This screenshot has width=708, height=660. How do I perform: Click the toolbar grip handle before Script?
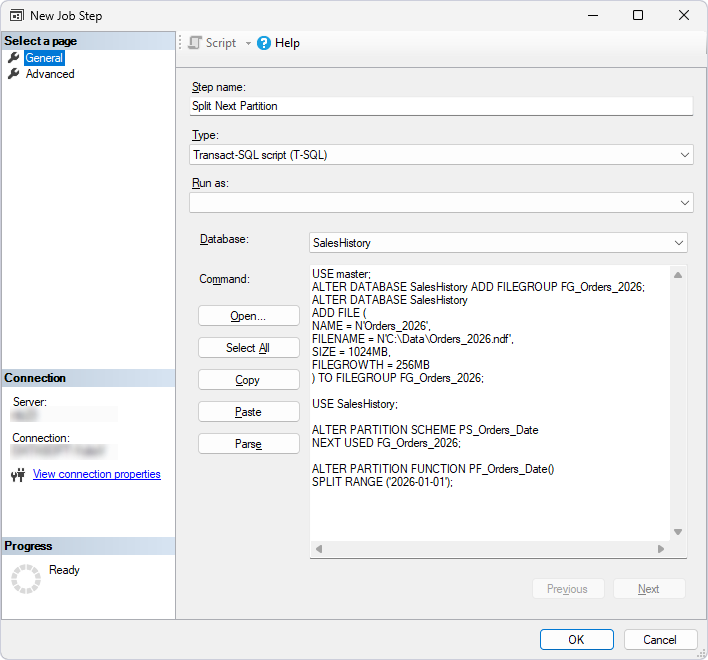(180, 43)
